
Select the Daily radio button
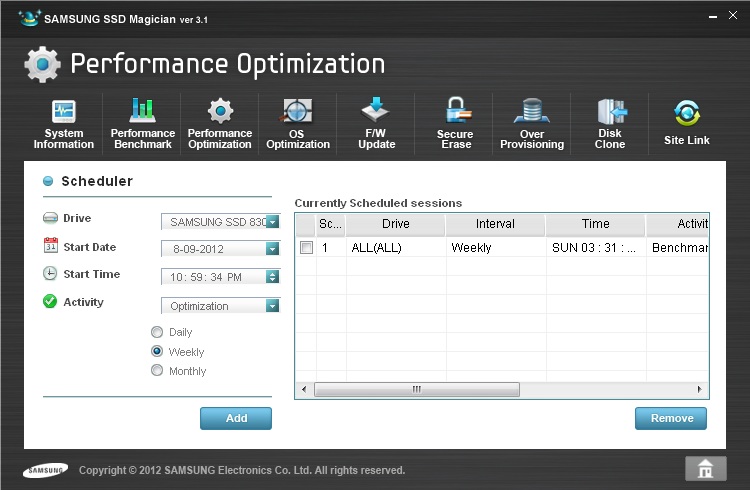click(156, 332)
